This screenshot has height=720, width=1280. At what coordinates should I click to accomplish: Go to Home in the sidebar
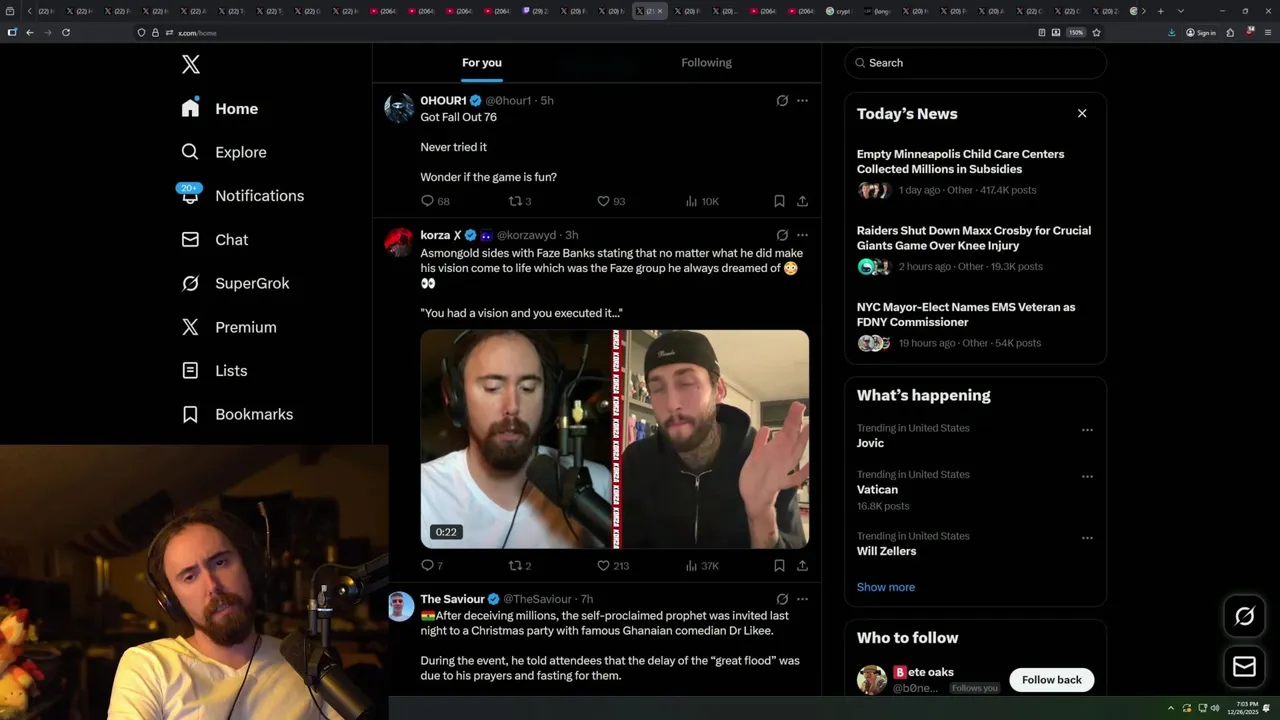click(220, 108)
